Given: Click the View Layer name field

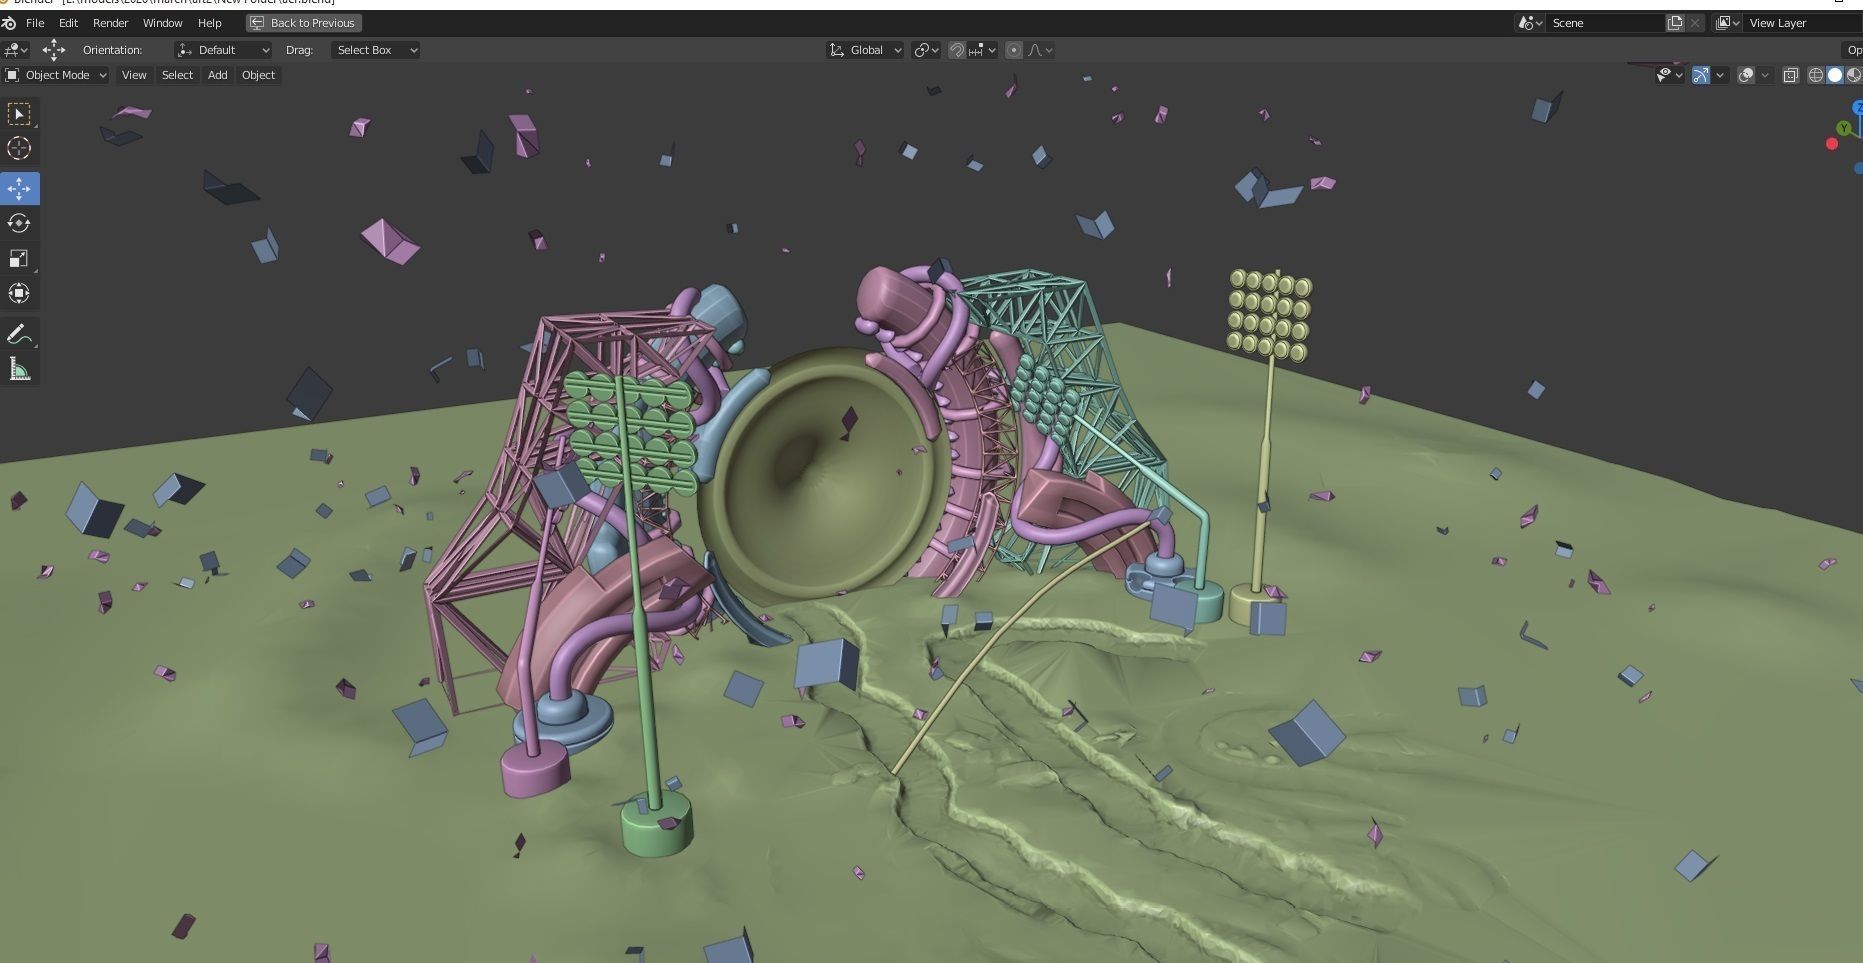Looking at the screenshot, I should pyautogui.click(x=1803, y=23).
